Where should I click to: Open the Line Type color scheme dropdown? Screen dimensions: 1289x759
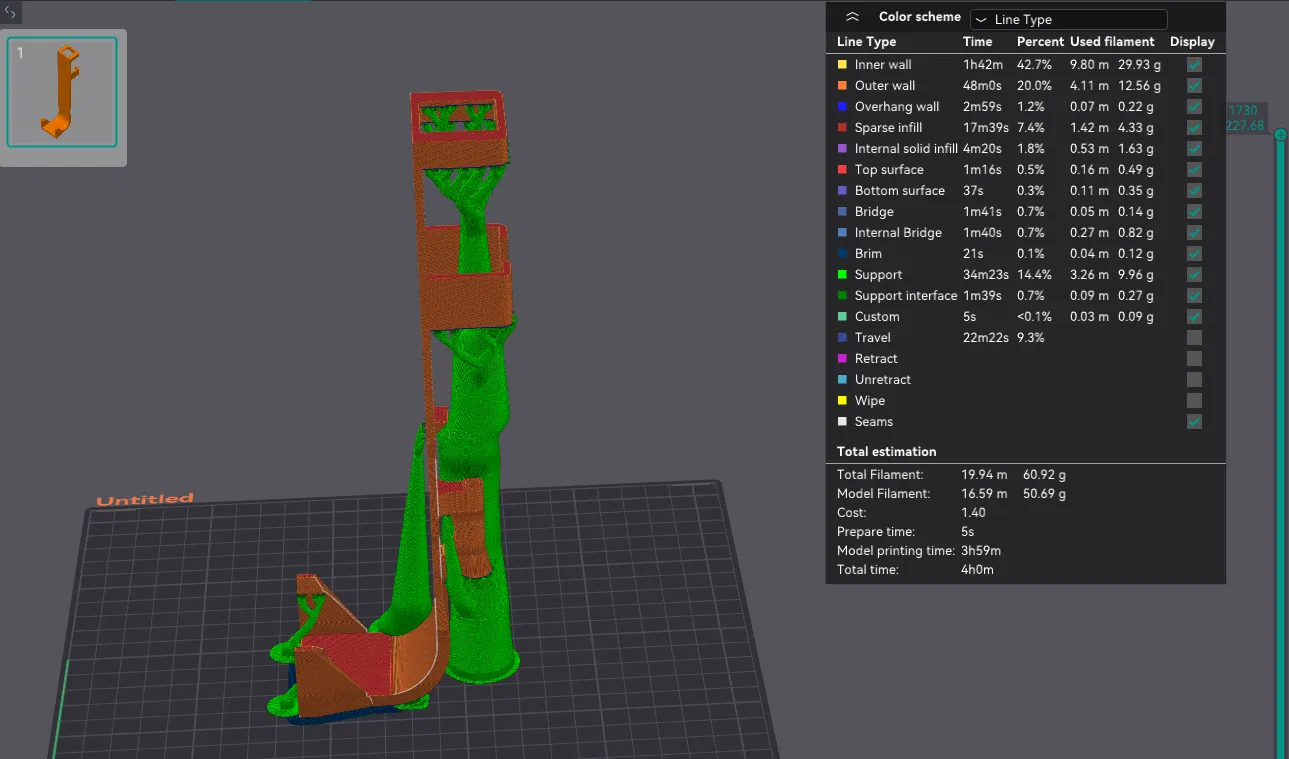click(x=1069, y=19)
